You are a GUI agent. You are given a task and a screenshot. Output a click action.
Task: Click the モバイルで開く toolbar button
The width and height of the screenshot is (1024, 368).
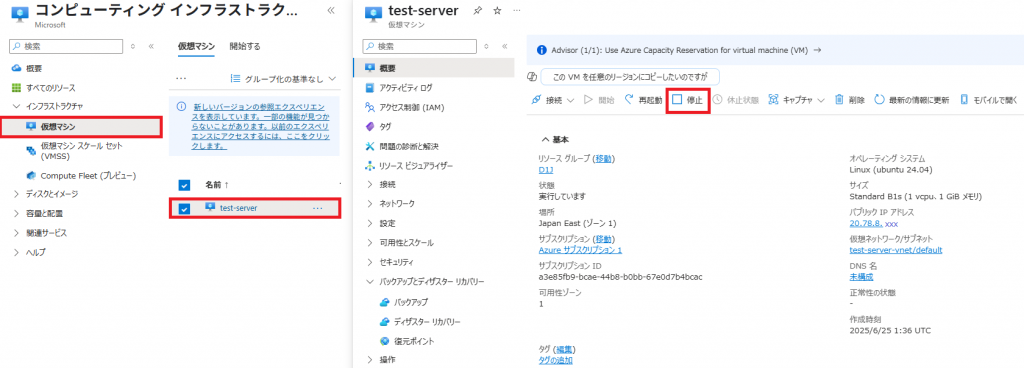[989, 100]
